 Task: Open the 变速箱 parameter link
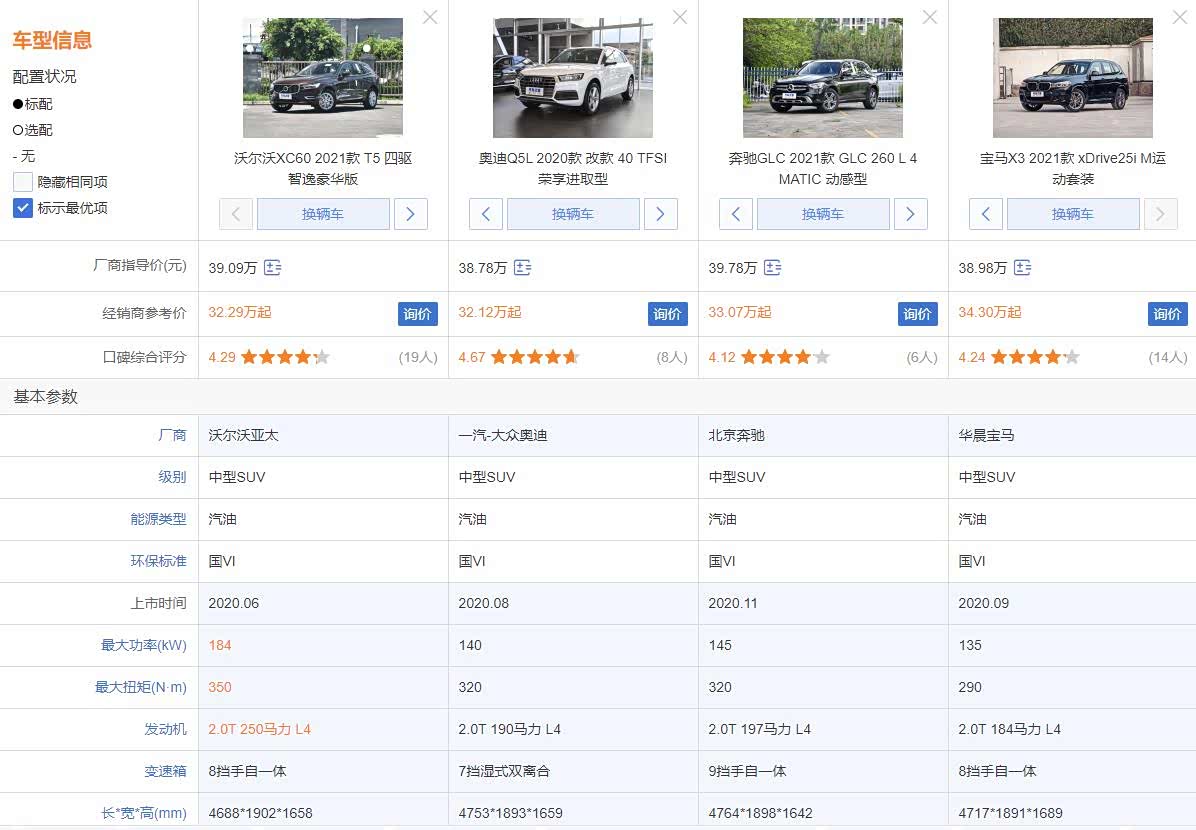(165, 771)
